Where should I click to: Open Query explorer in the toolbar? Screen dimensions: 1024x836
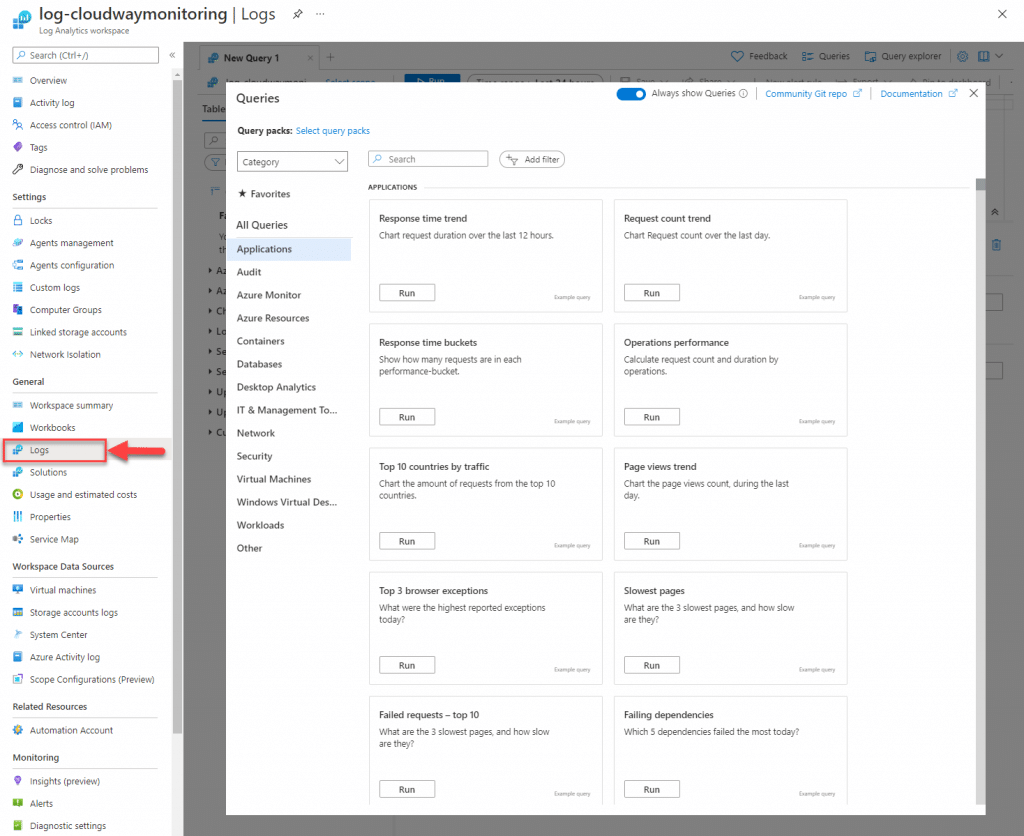[903, 56]
